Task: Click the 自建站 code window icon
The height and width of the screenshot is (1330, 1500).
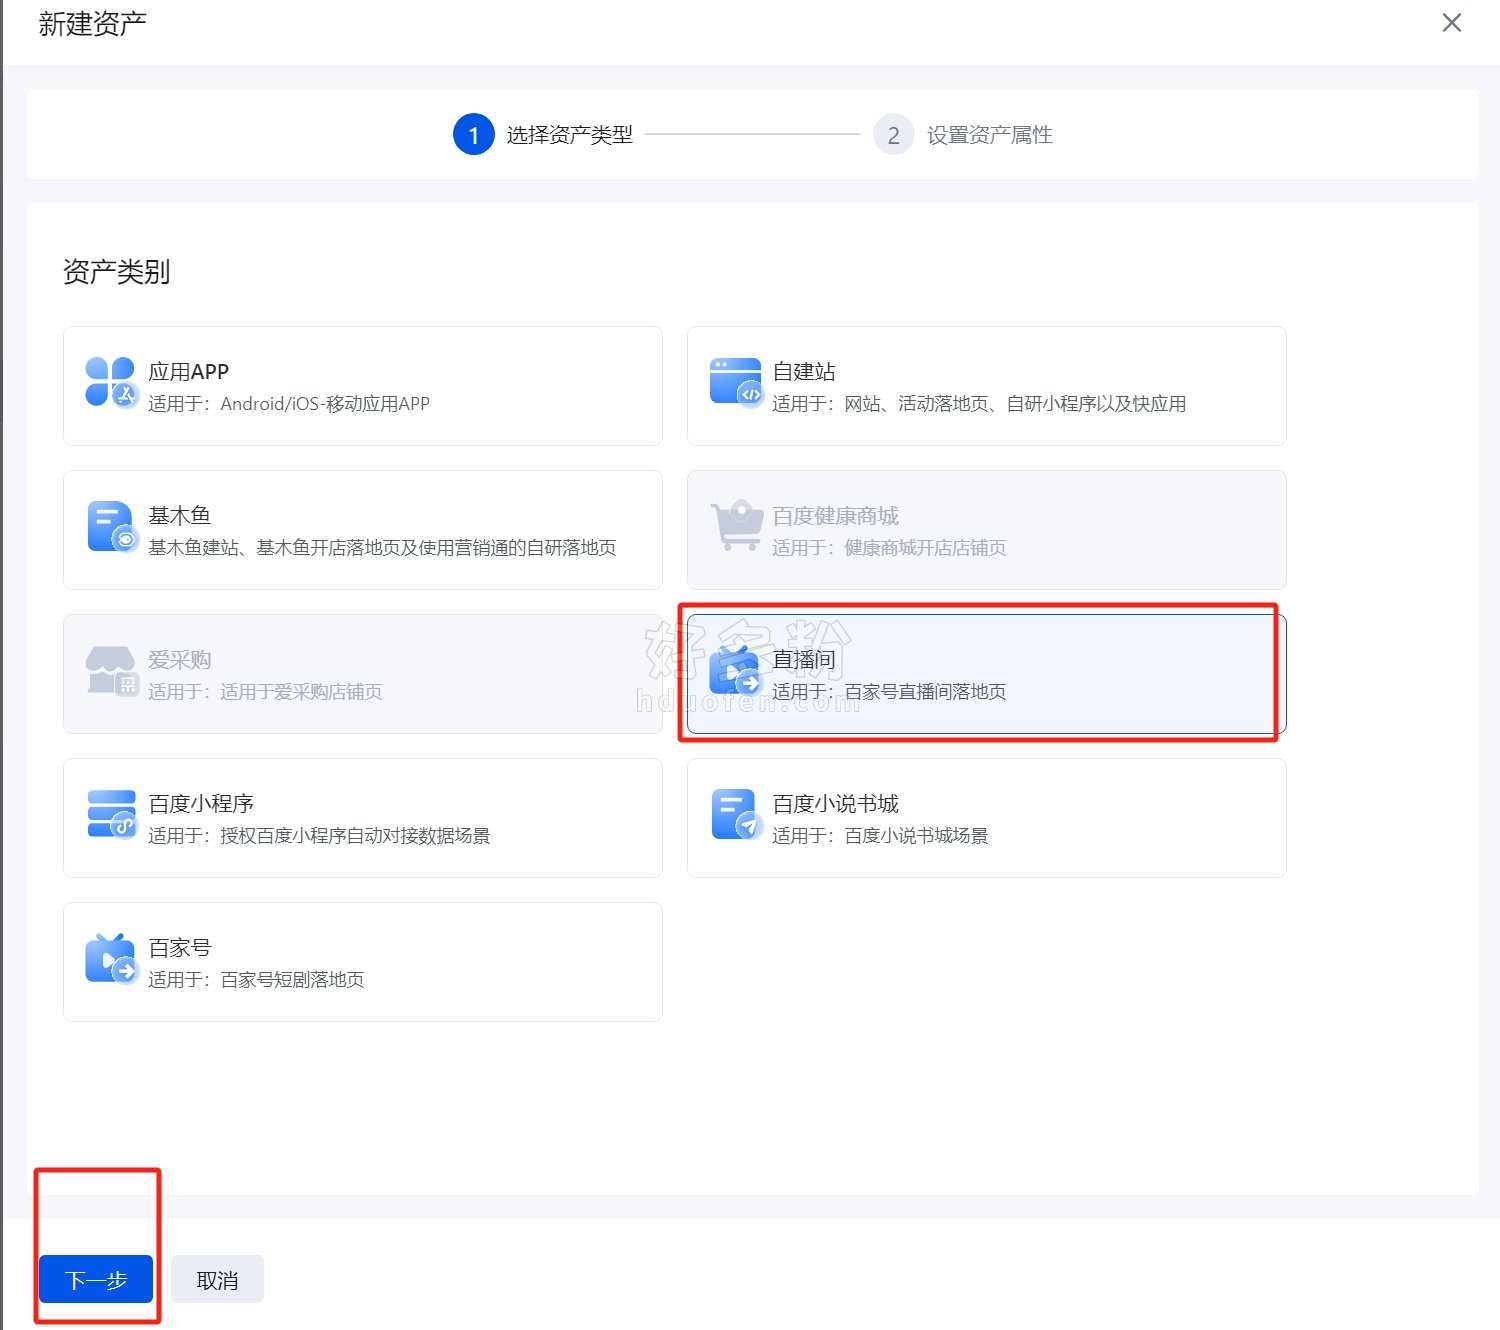Action: click(x=736, y=383)
